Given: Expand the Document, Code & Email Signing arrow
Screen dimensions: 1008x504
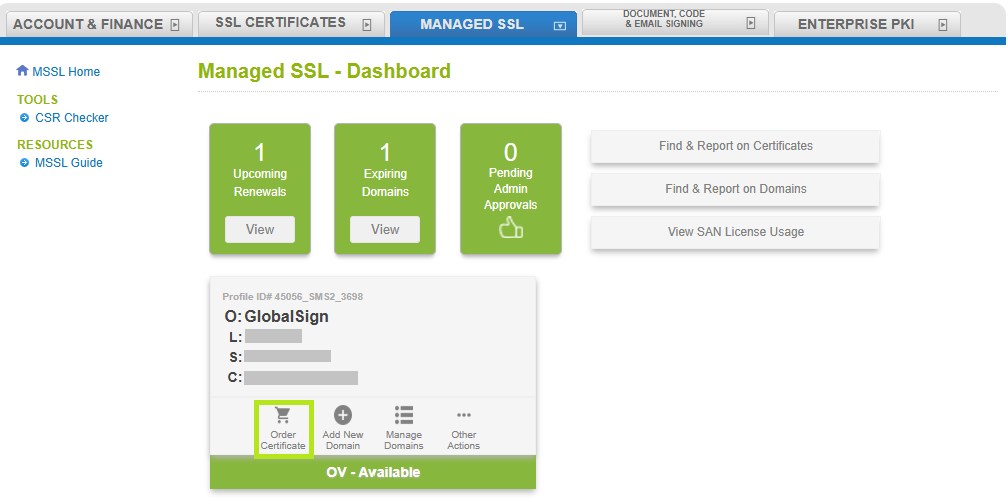Looking at the screenshot, I should [x=750, y=23].
